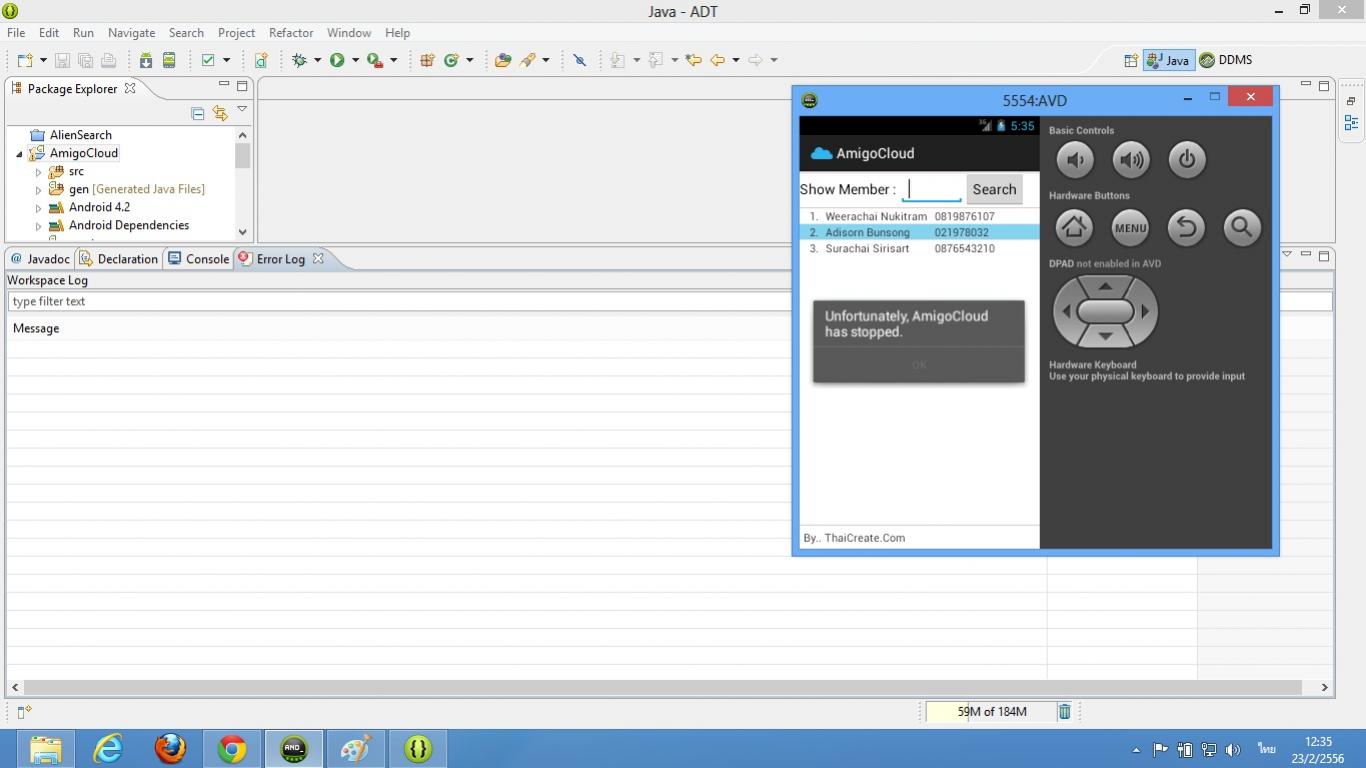Expand the Android Dependencies node
Screen dimensions: 1366x768
tap(39, 226)
